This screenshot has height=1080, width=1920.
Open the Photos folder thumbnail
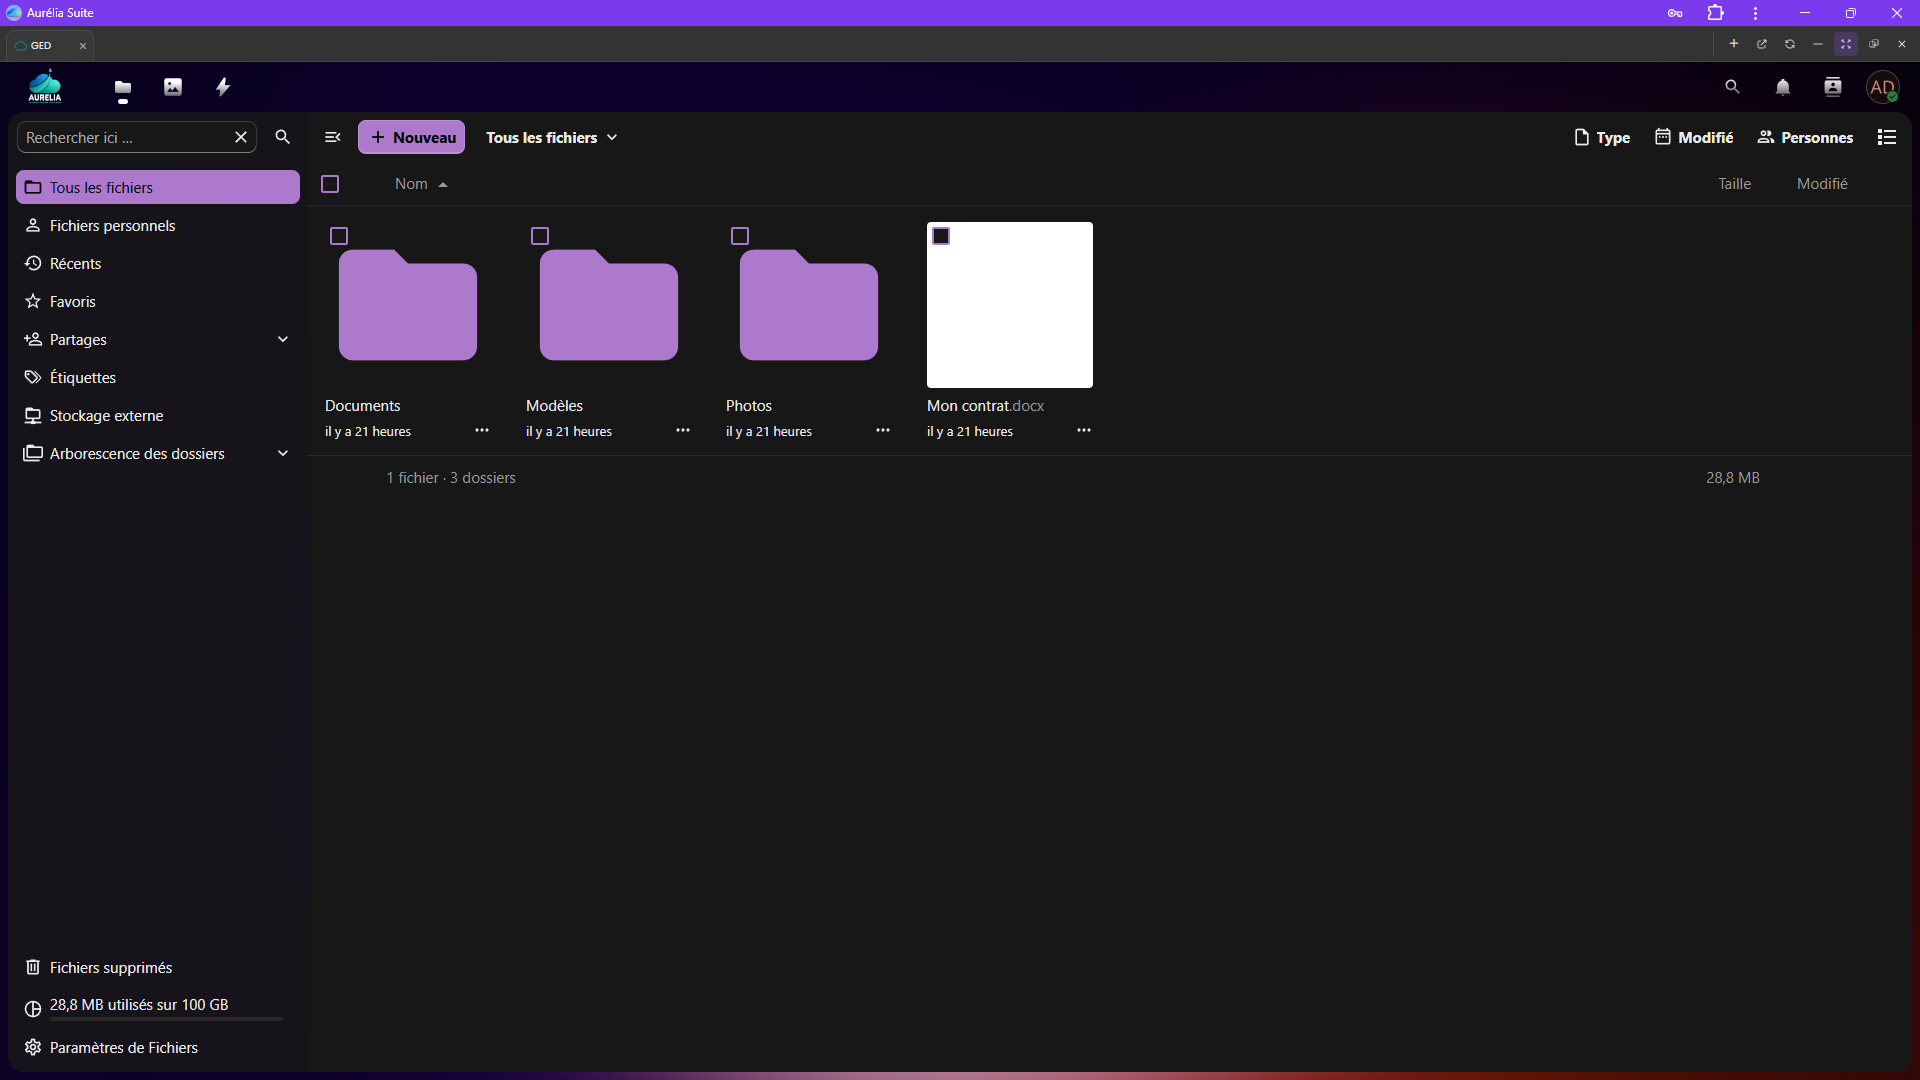pyautogui.click(x=809, y=305)
